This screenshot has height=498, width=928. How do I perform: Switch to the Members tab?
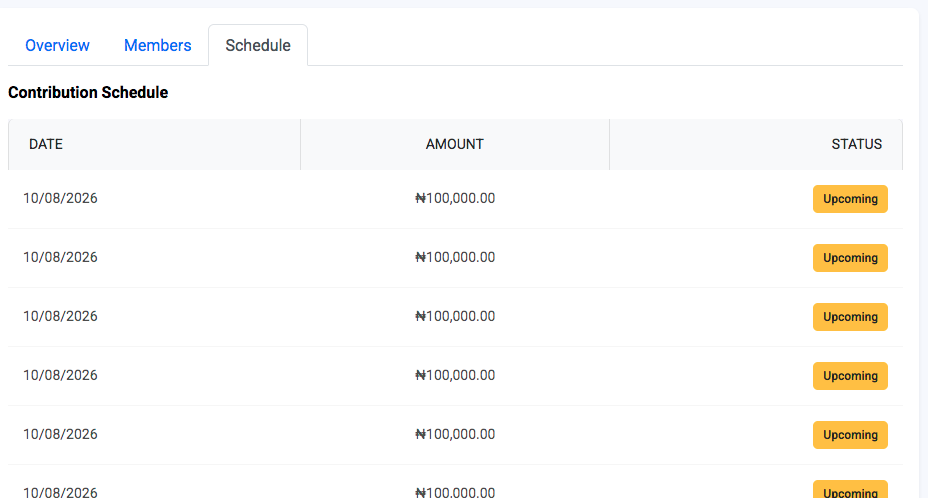(x=157, y=46)
